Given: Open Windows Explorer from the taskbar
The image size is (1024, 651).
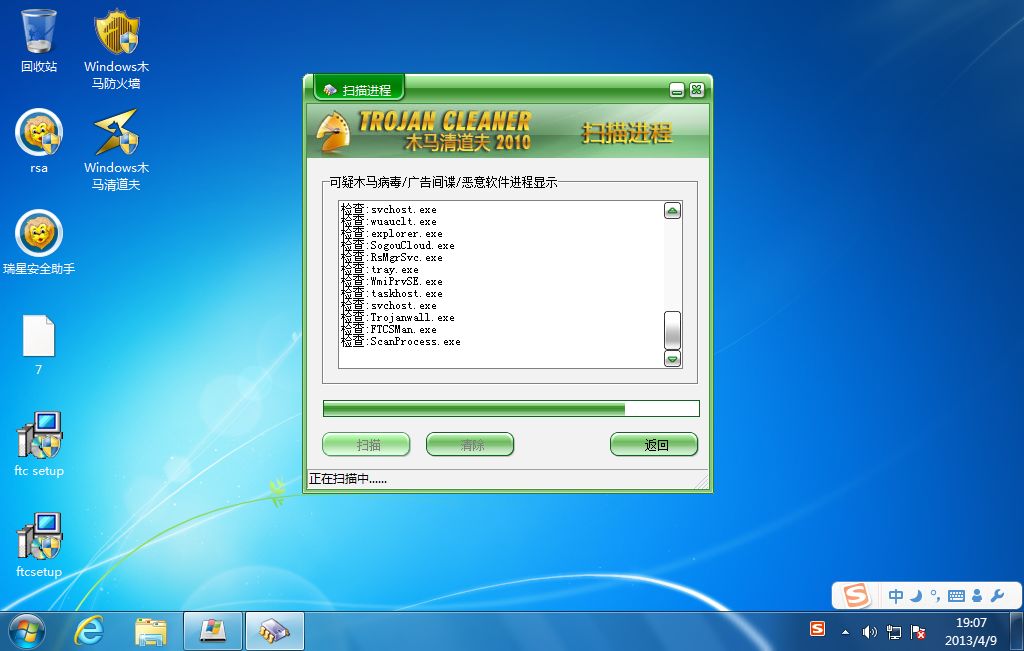Looking at the screenshot, I should pyautogui.click(x=151, y=632).
